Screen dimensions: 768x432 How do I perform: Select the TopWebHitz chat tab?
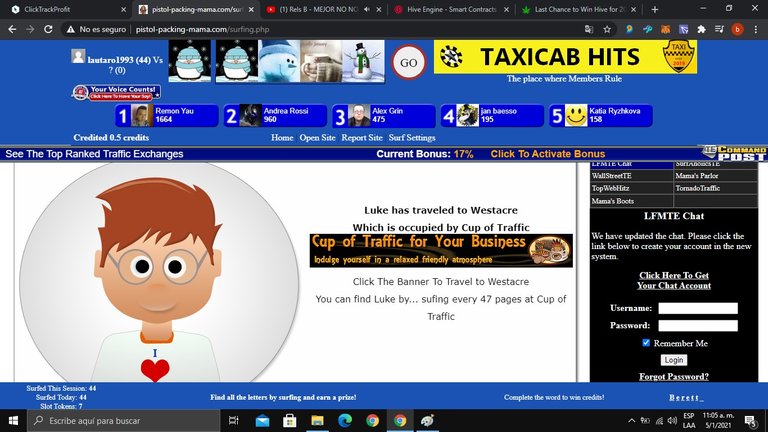click(x=631, y=188)
